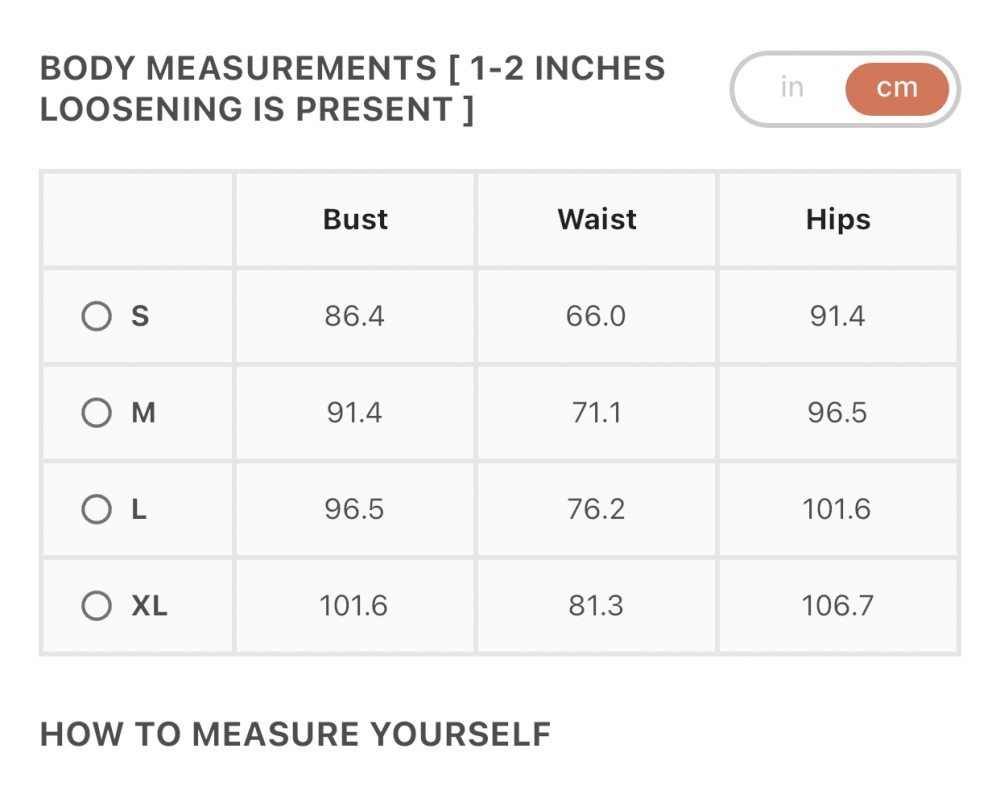Select the S size radio button
Screen dimensions: 1000x798
[x=96, y=316]
